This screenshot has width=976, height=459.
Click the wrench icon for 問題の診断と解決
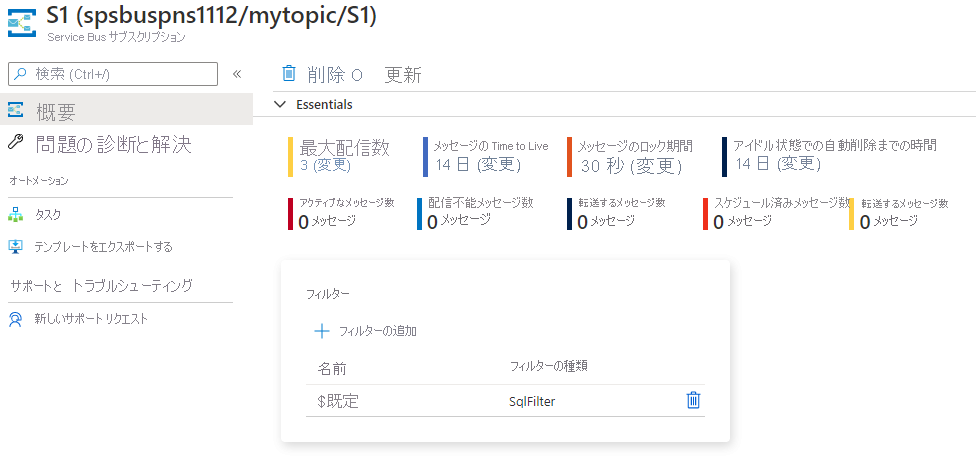15,143
